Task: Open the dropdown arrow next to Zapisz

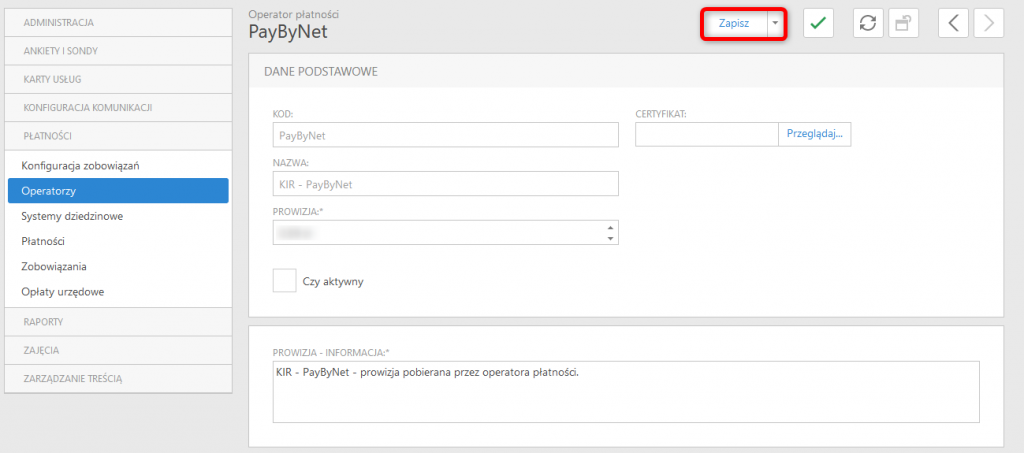Action: pos(775,23)
